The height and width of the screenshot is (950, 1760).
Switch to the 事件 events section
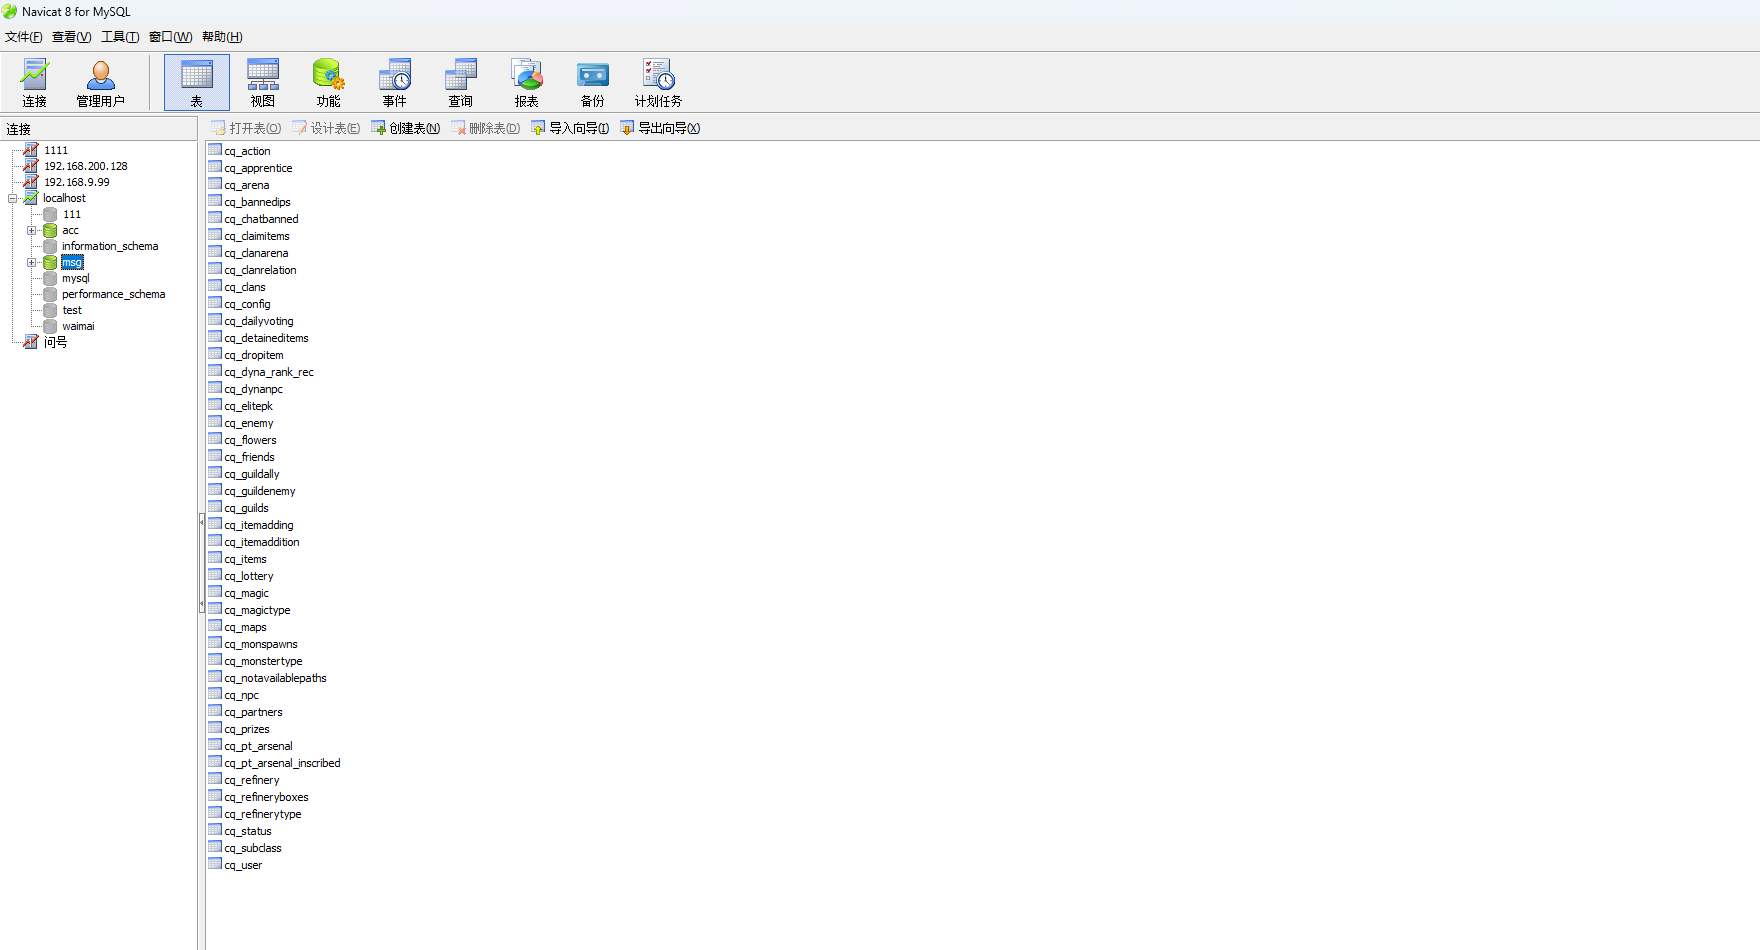click(395, 83)
